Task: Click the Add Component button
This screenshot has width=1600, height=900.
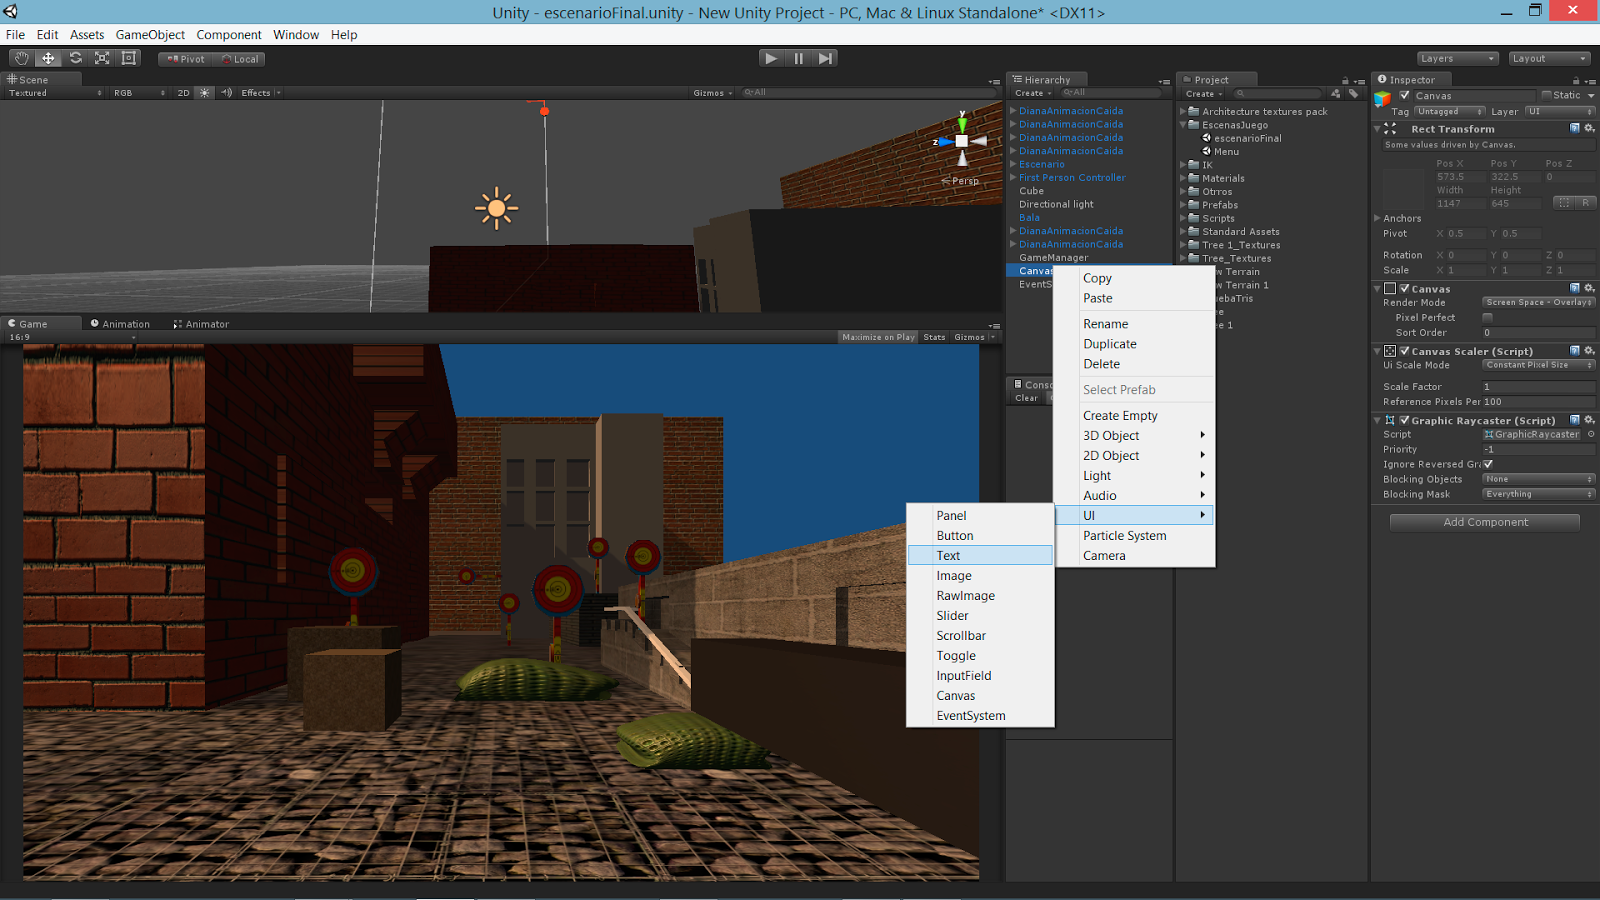Action: 1484,522
